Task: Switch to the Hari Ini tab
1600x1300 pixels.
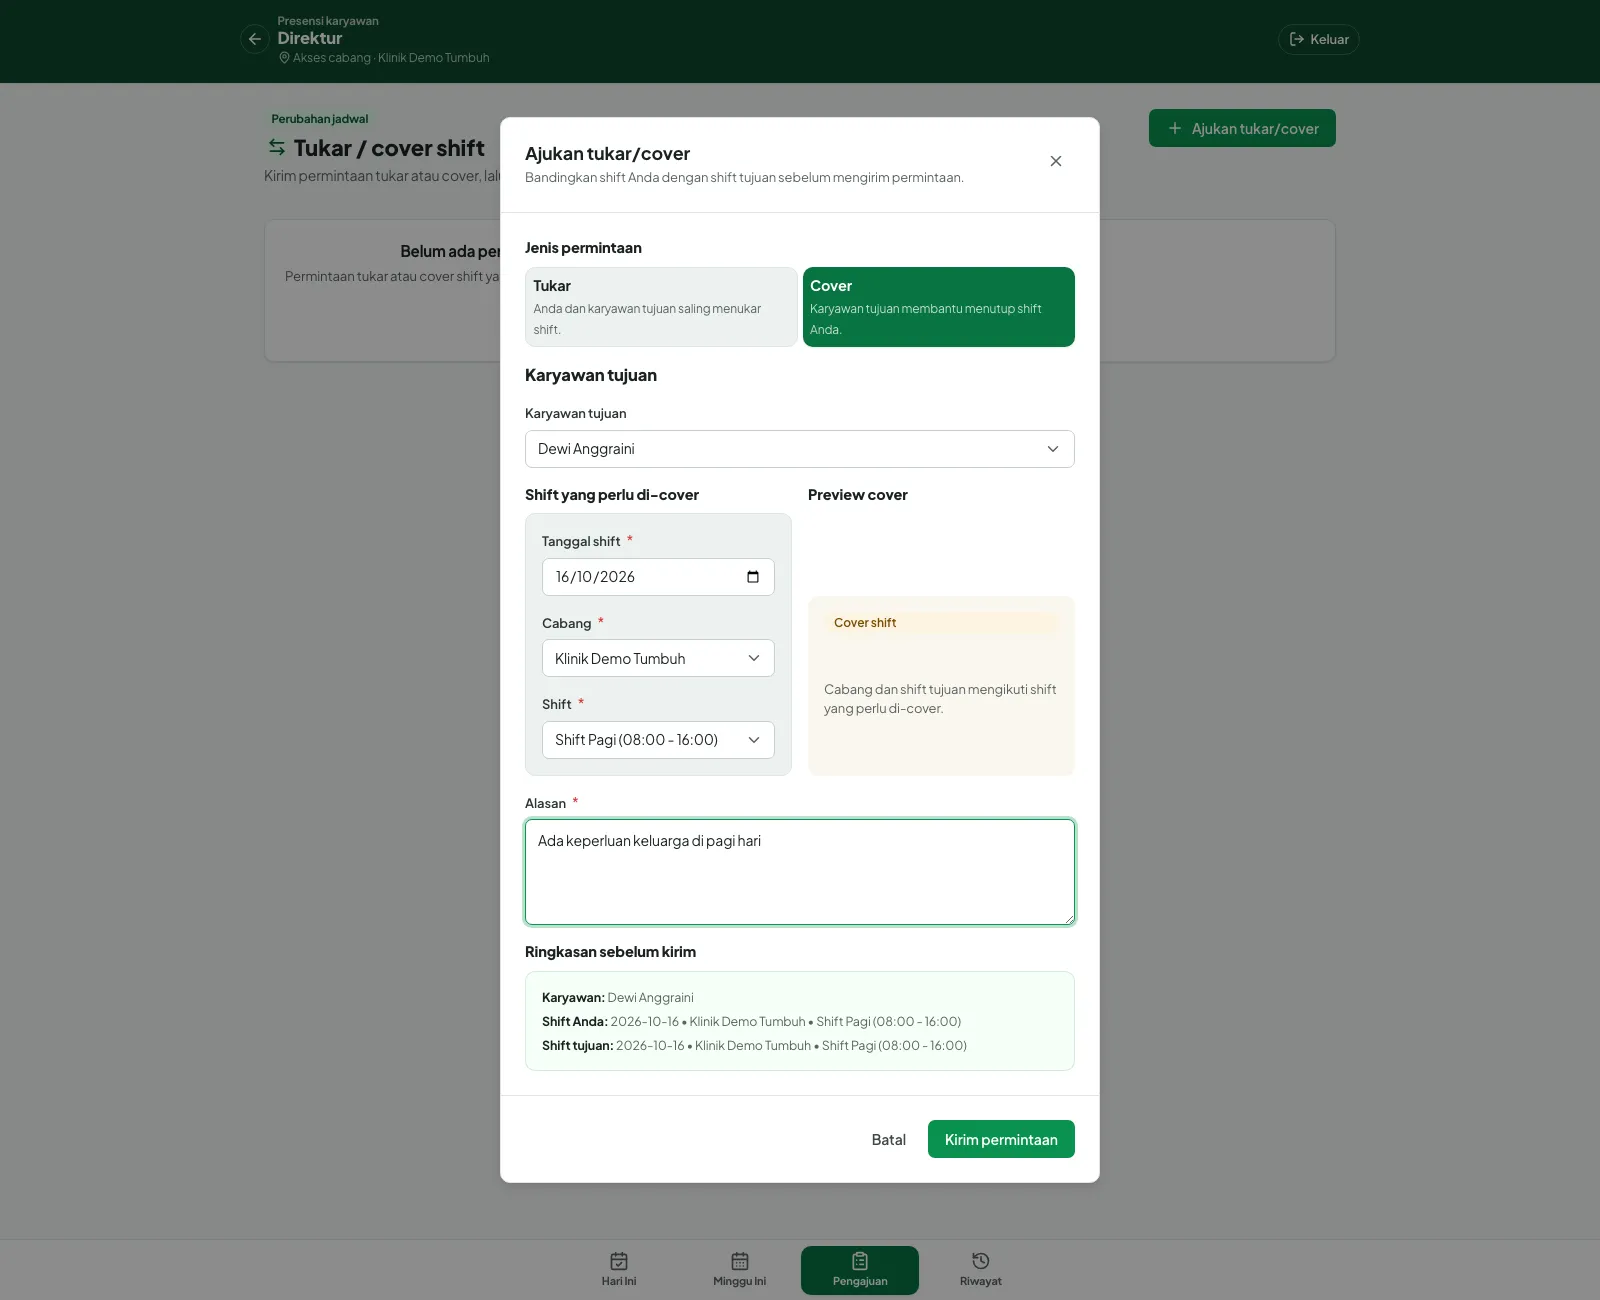Action: (x=619, y=1270)
